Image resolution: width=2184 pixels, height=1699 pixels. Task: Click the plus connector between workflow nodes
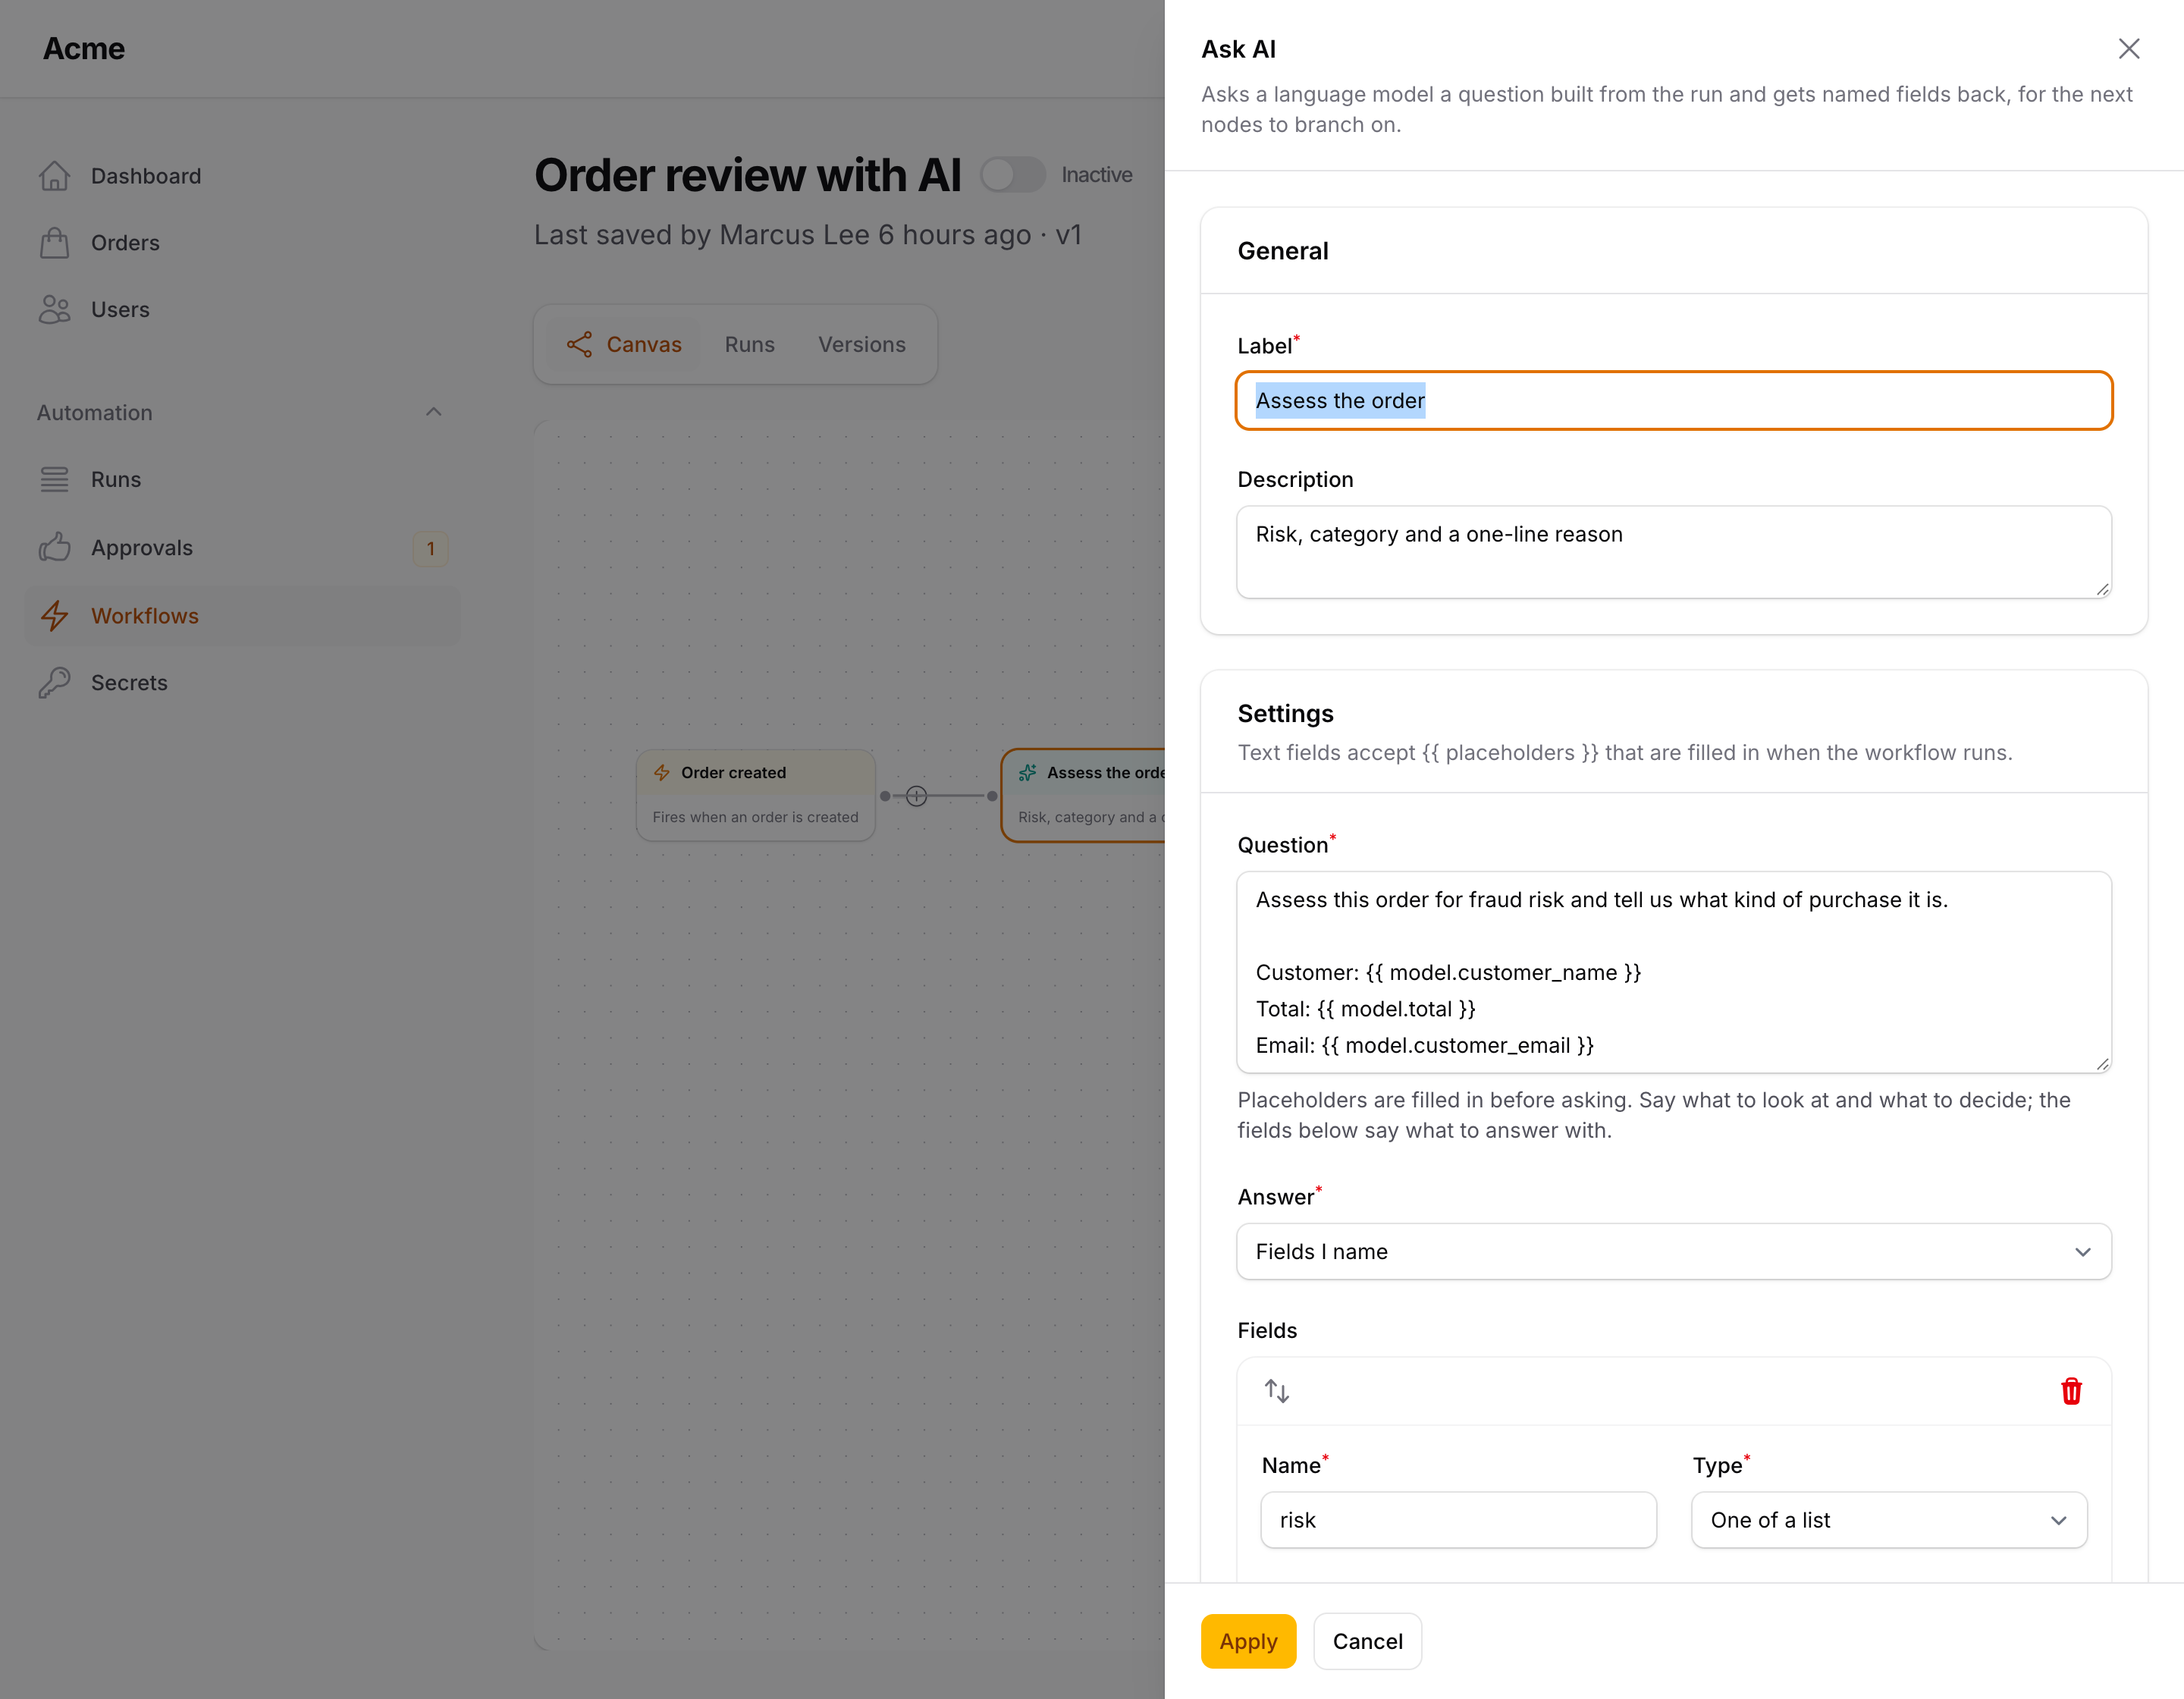coord(916,796)
